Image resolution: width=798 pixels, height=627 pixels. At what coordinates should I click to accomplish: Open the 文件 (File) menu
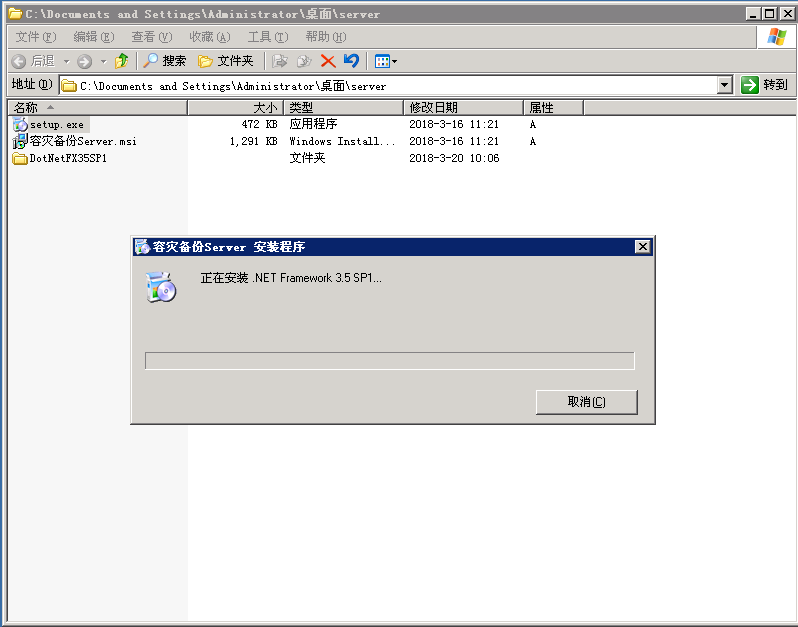pos(35,37)
